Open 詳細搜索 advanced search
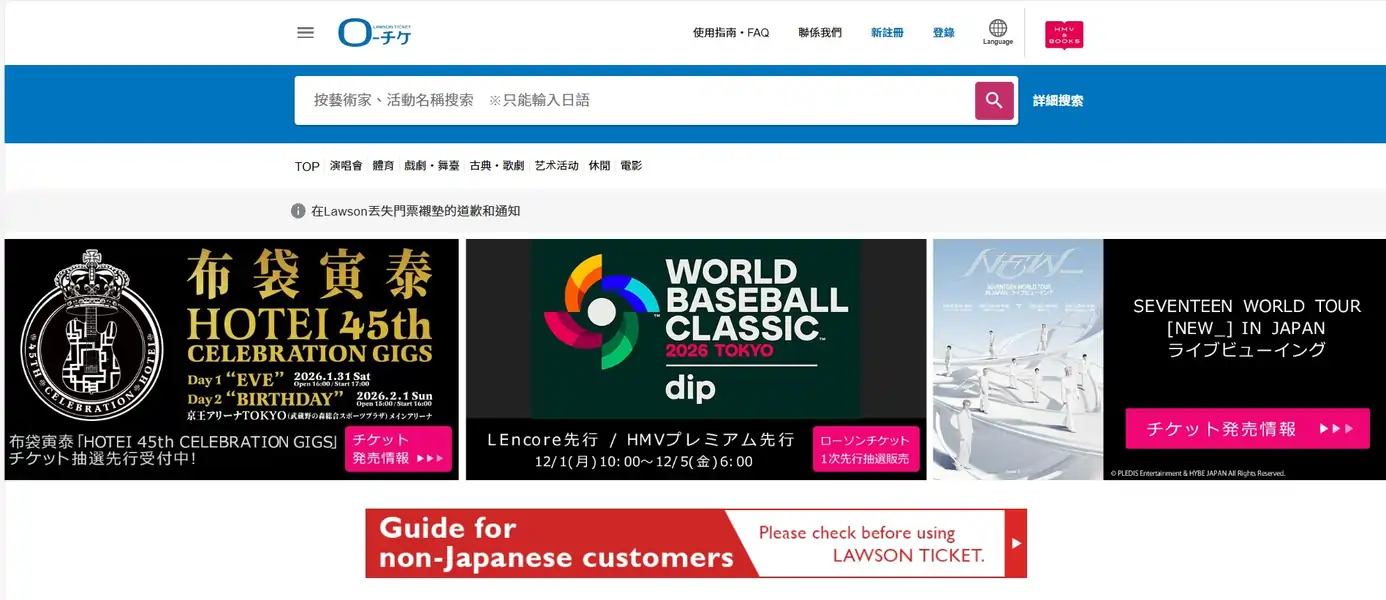The height and width of the screenshot is (600, 1386). point(1058,101)
